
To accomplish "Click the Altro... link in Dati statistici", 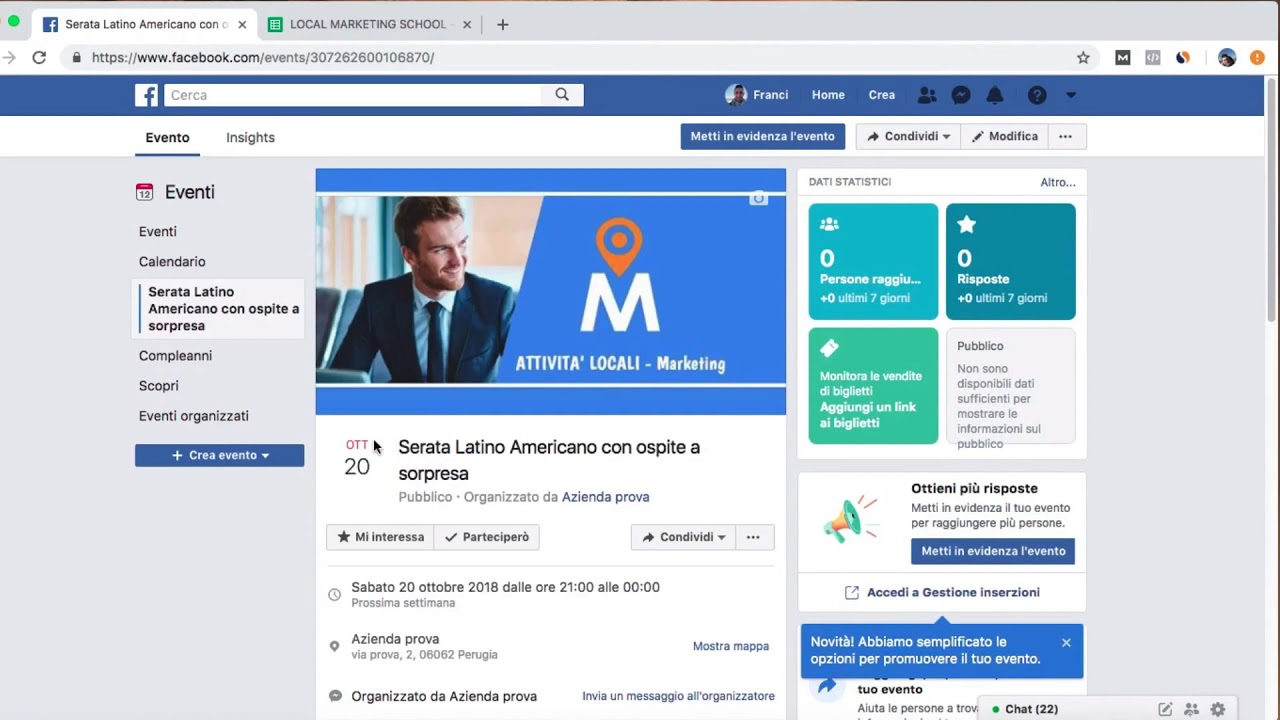I will pyautogui.click(x=1058, y=182).
